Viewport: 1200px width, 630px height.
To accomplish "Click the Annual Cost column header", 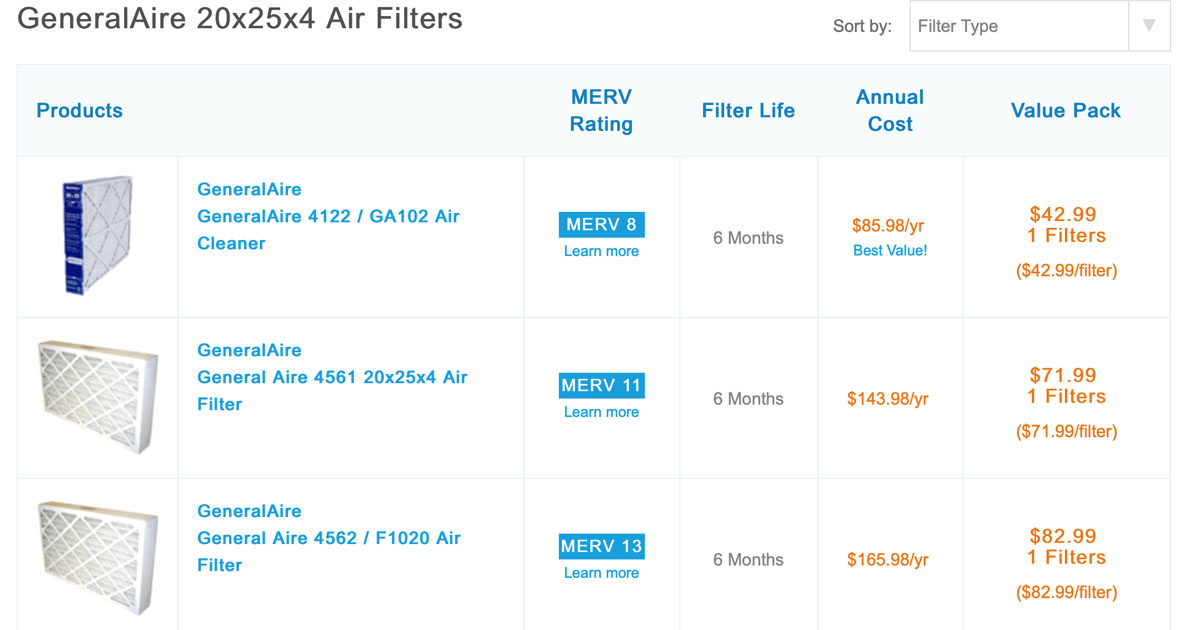I will tap(889, 110).
